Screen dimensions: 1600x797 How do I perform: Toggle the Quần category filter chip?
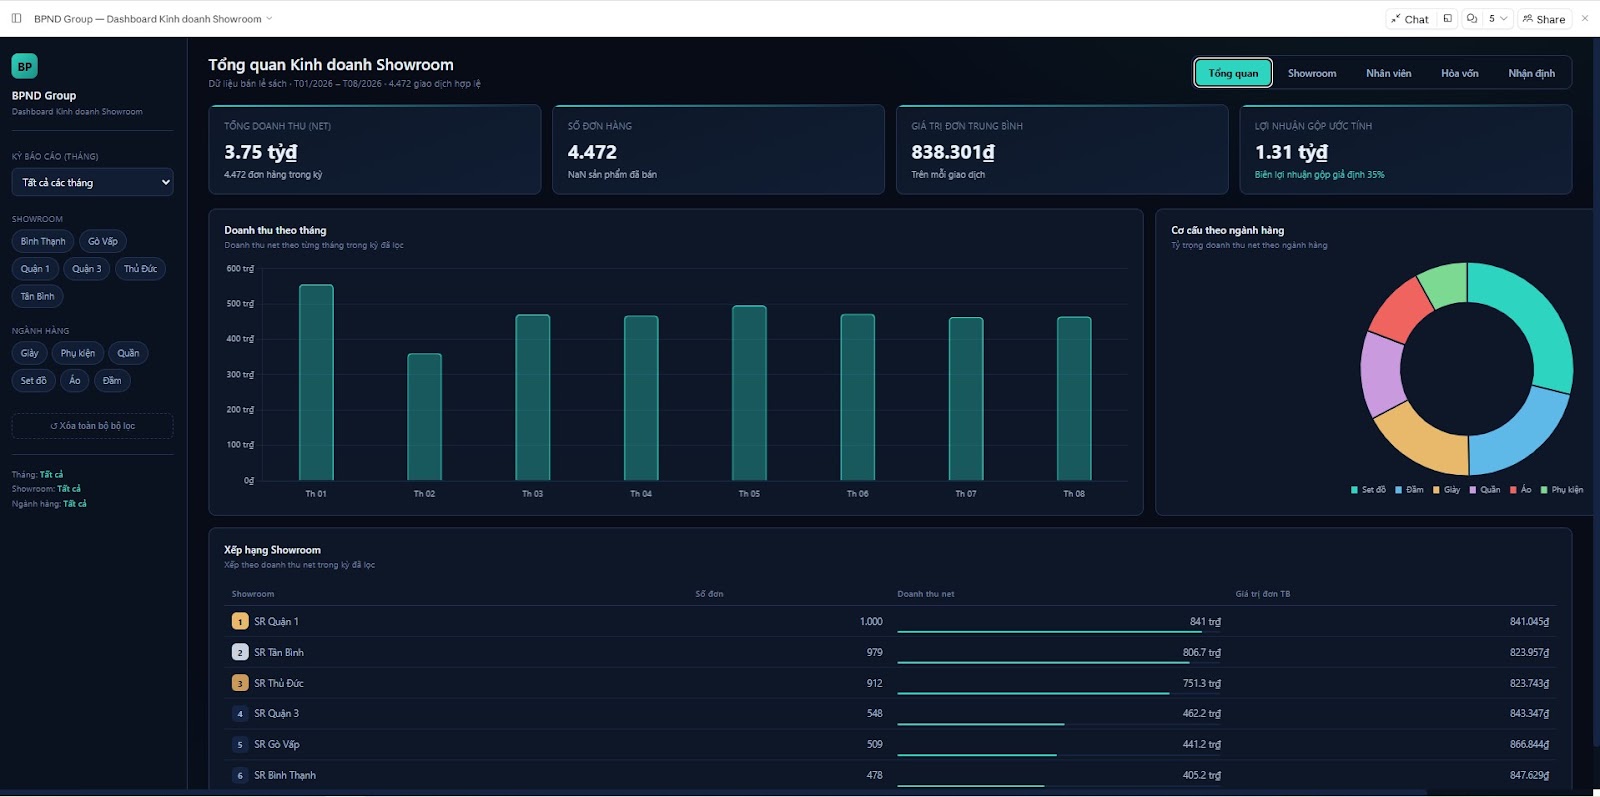(128, 353)
